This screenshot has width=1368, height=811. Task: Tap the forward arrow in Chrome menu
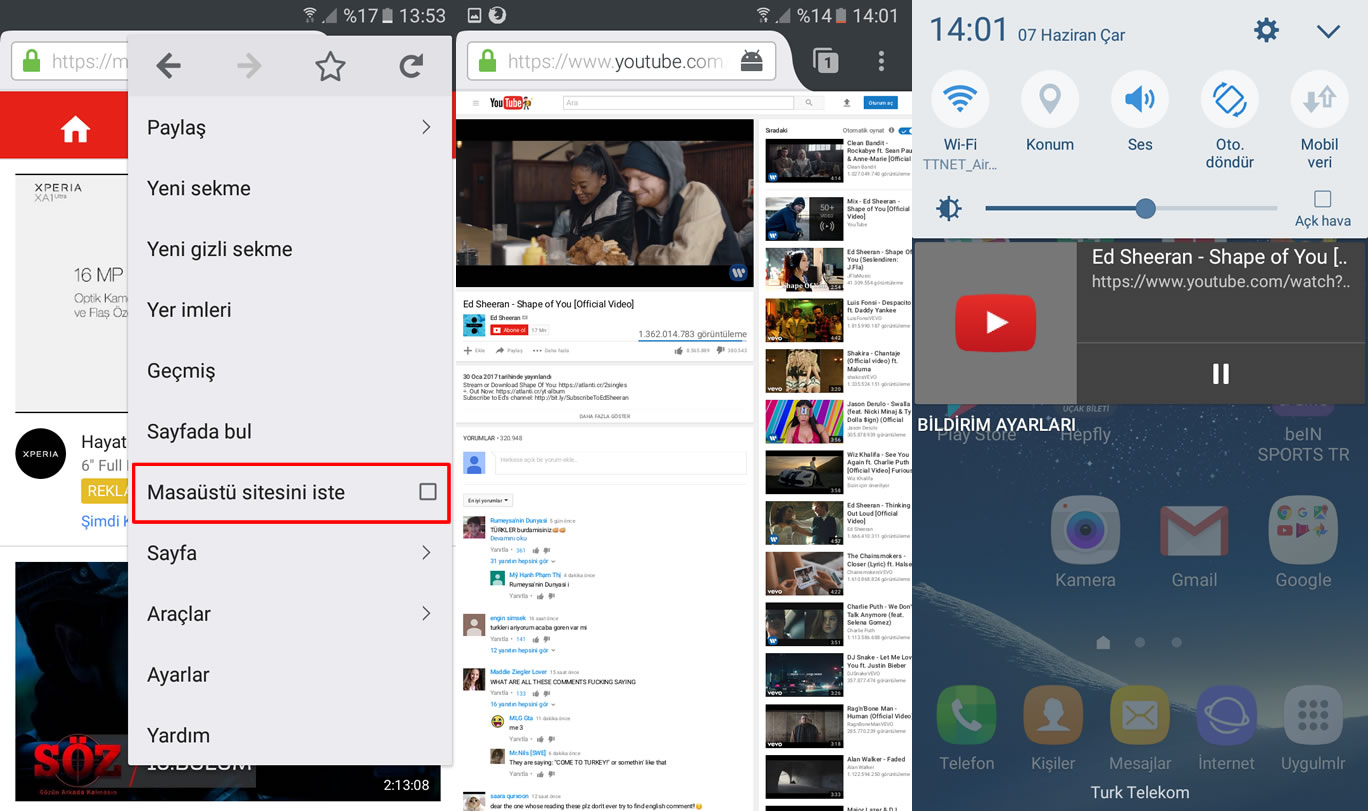point(249,66)
